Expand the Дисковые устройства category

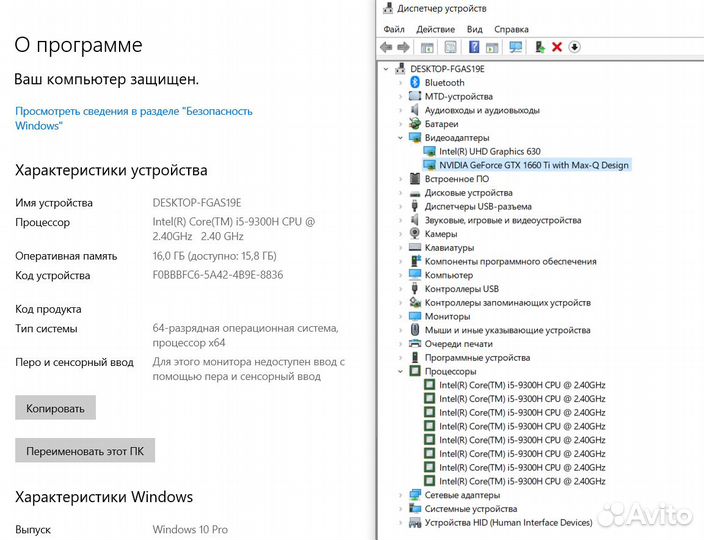point(400,193)
